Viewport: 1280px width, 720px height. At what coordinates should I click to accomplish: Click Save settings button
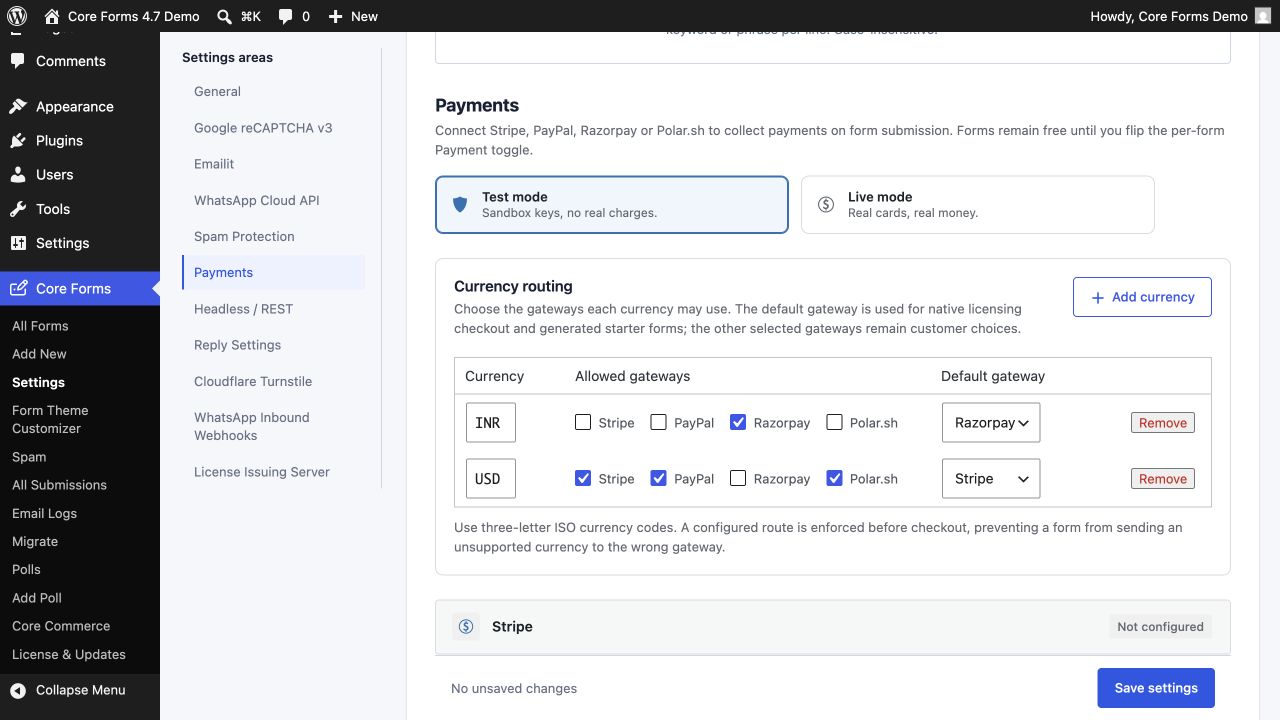pyautogui.click(x=1156, y=688)
